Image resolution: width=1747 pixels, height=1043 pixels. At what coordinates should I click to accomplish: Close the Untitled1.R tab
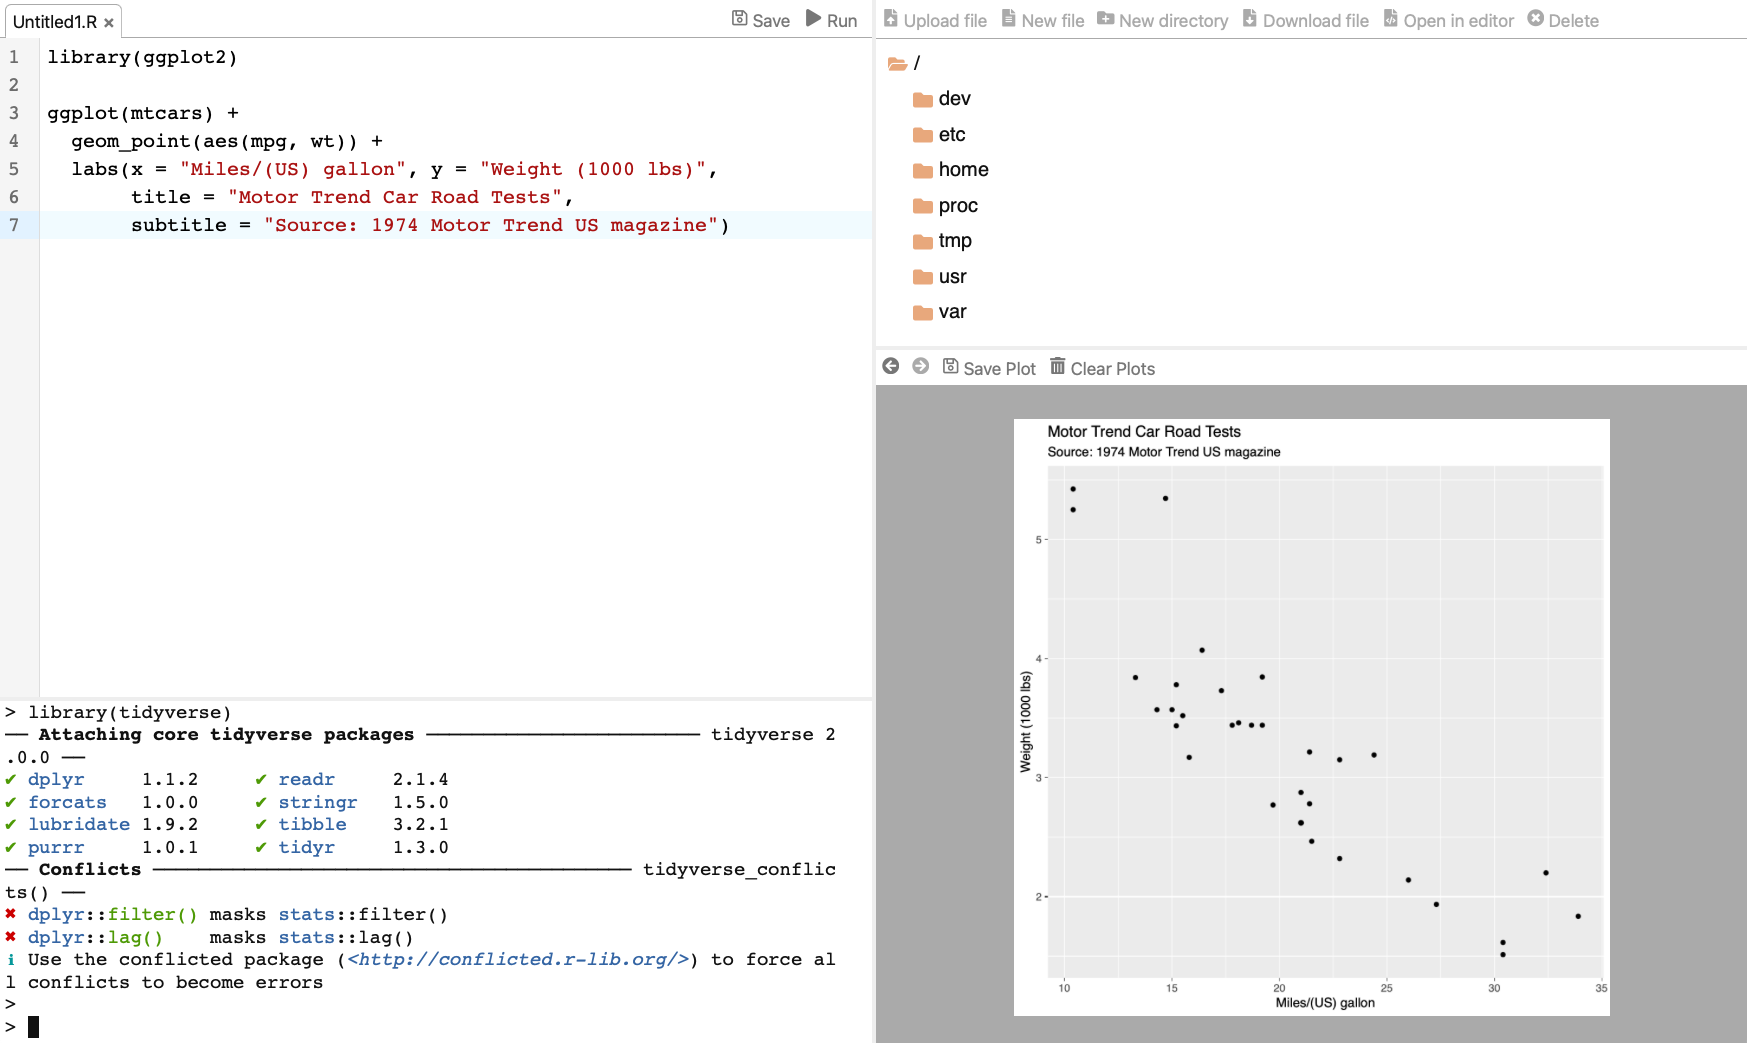point(109,23)
